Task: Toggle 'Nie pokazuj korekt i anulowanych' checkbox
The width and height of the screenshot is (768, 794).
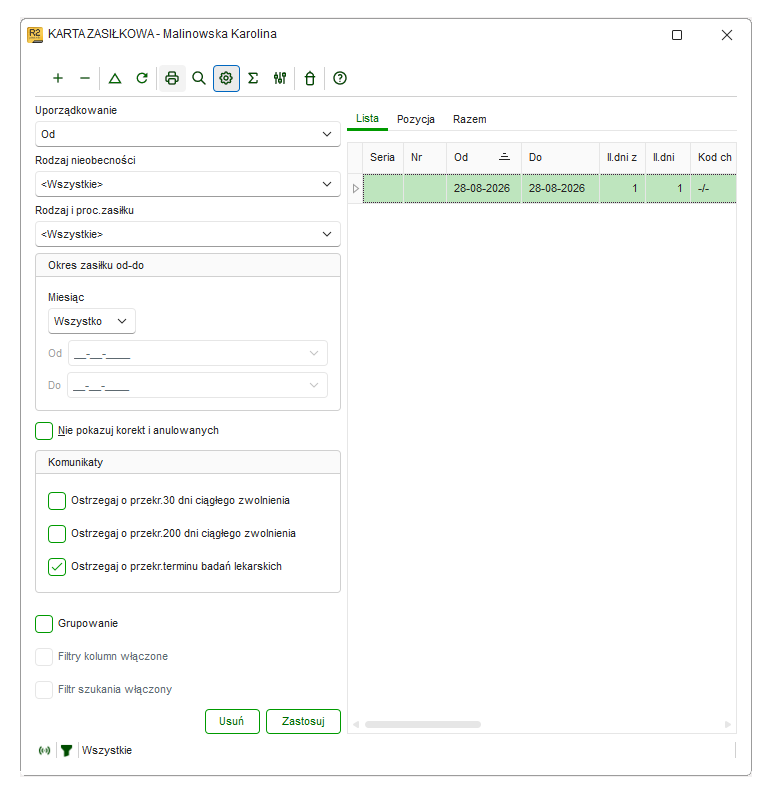Action: pyautogui.click(x=44, y=431)
